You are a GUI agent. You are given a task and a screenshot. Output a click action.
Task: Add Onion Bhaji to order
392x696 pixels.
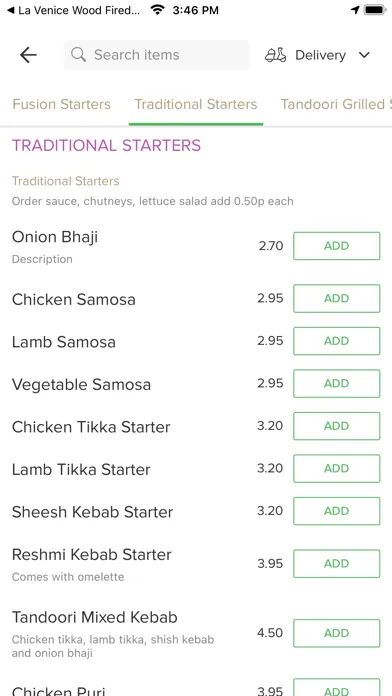(337, 246)
